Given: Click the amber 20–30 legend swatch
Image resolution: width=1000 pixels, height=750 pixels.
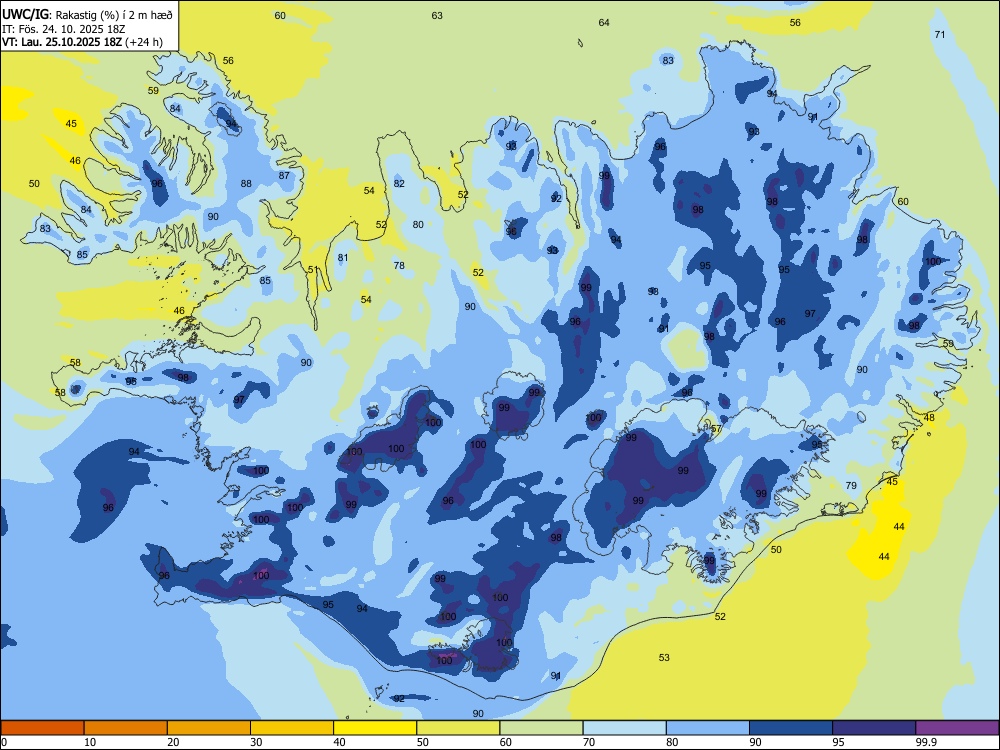Looking at the screenshot, I should pos(209,728).
